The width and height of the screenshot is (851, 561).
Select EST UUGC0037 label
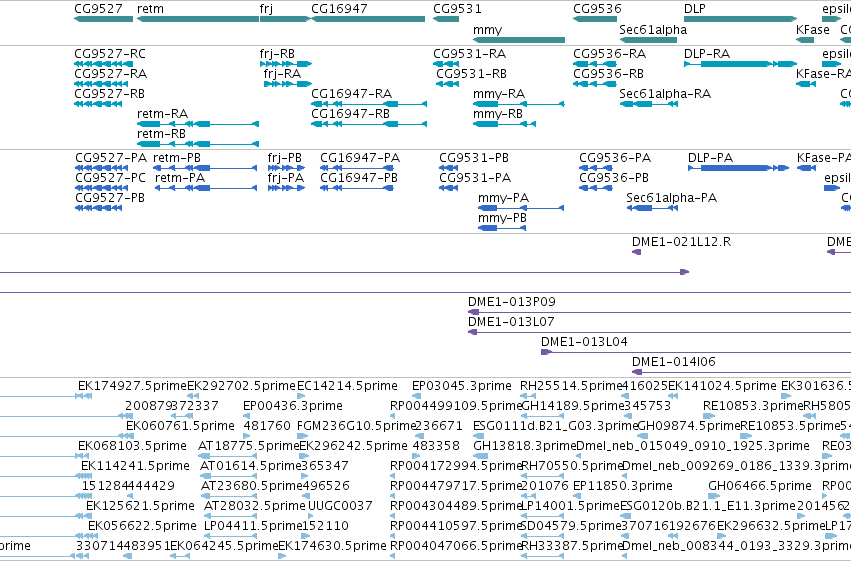(340, 507)
